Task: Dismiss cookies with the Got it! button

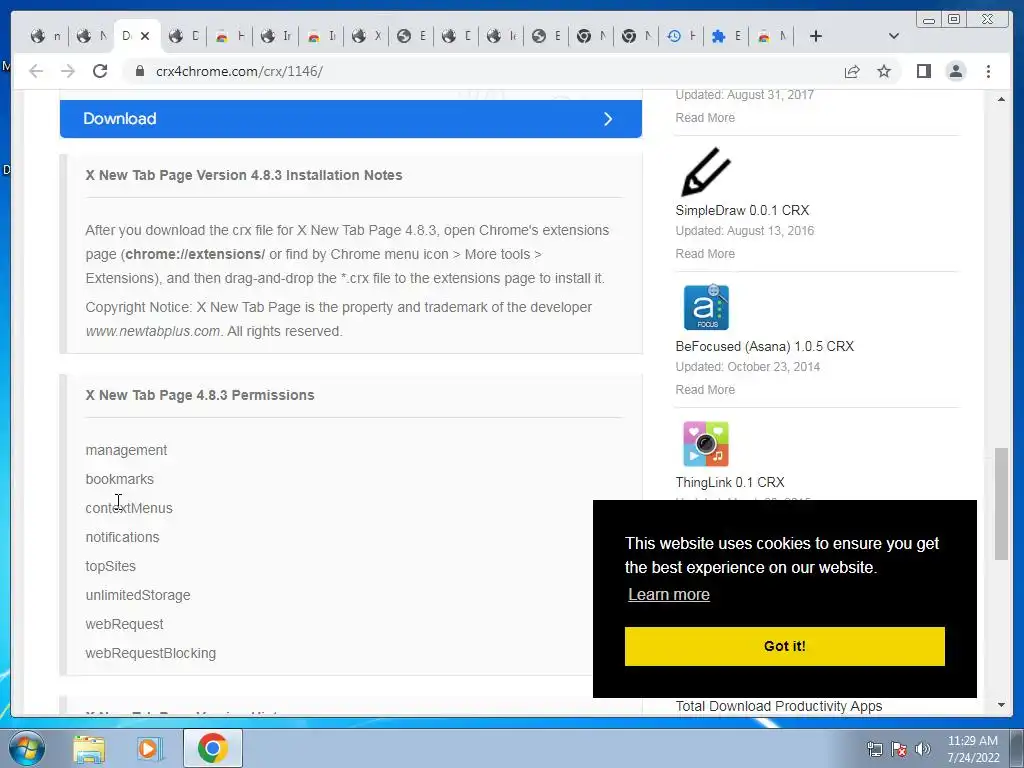Action: (784, 646)
